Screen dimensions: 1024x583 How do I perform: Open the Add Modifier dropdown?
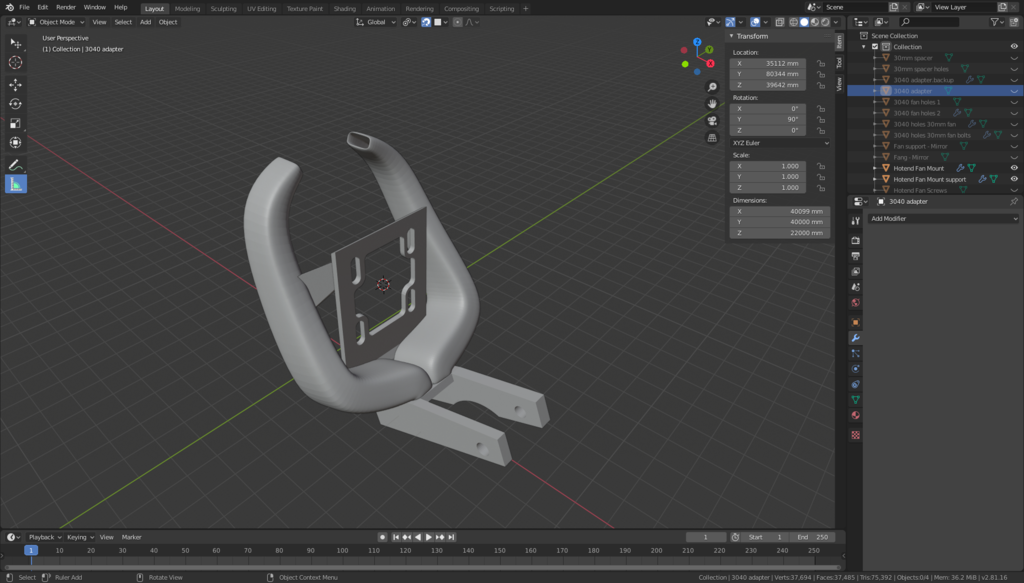pos(943,218)
